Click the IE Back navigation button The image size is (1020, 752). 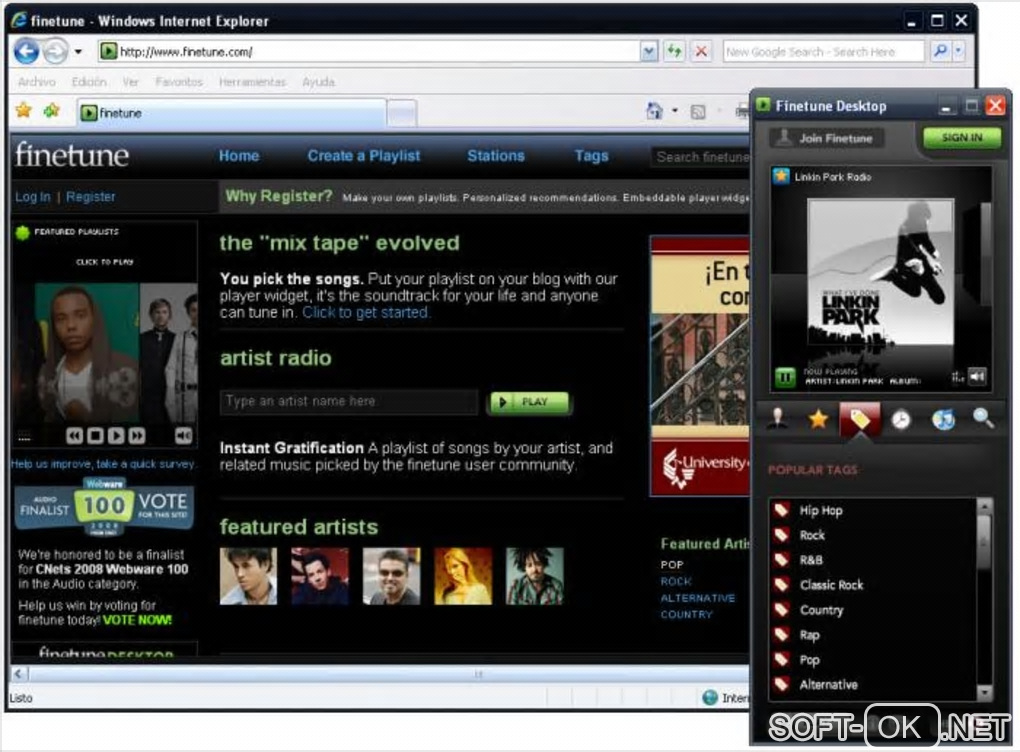[x=27, y=51]
